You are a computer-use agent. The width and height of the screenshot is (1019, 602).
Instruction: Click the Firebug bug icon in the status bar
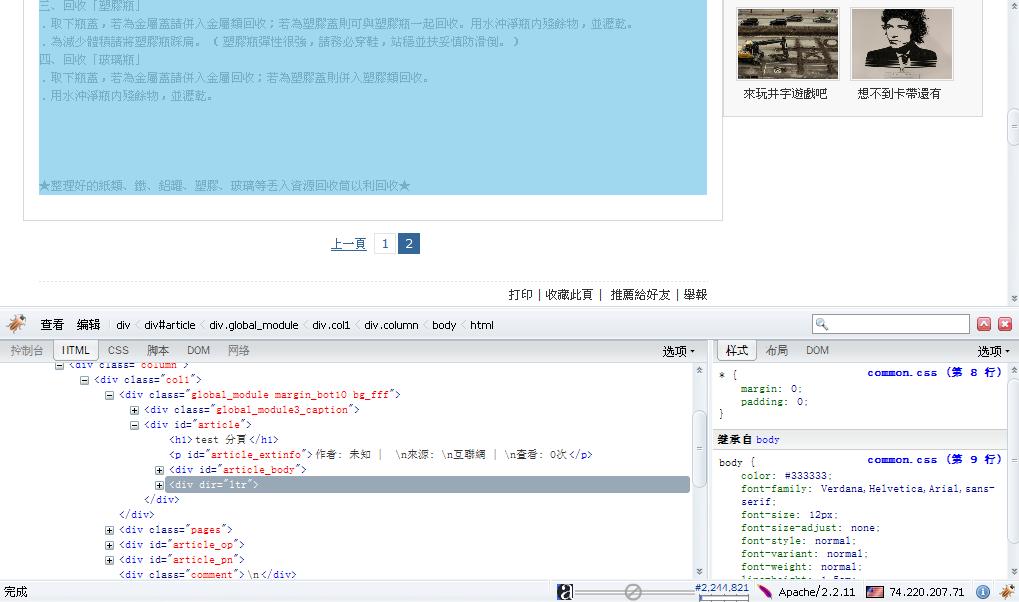coord(1007,592)
